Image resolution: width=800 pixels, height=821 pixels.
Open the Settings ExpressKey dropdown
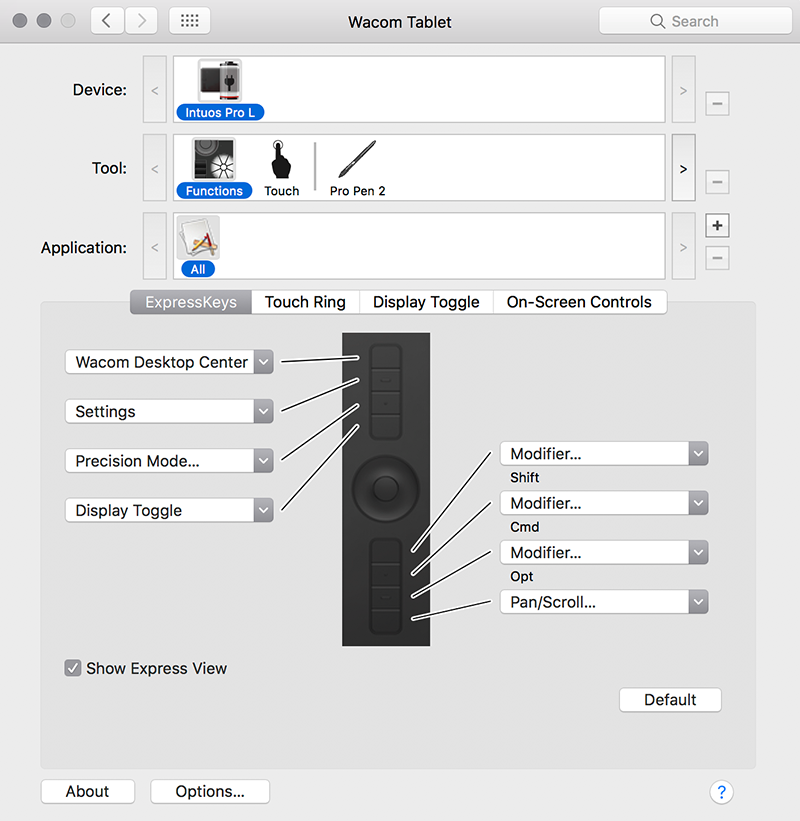coord(169,411)
